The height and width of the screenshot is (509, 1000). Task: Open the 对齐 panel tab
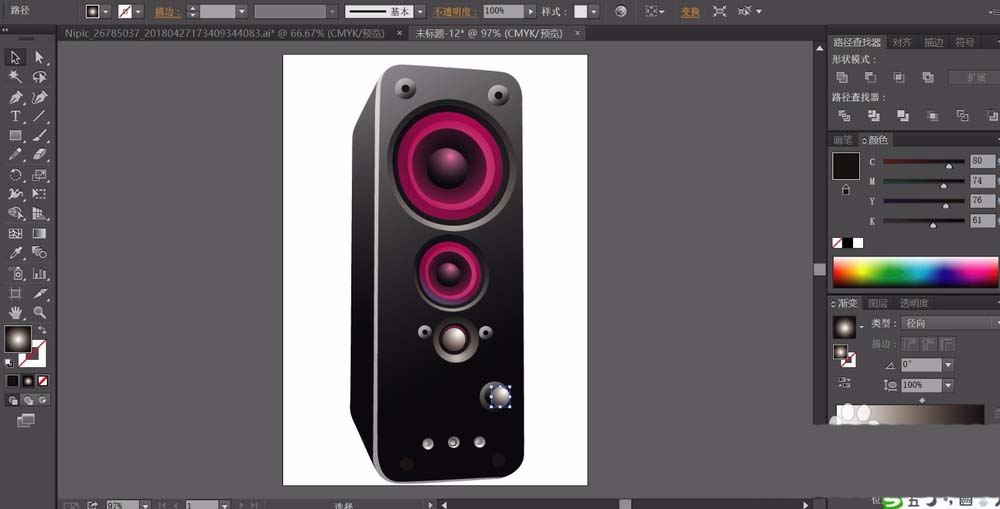(x=902, y=42)
